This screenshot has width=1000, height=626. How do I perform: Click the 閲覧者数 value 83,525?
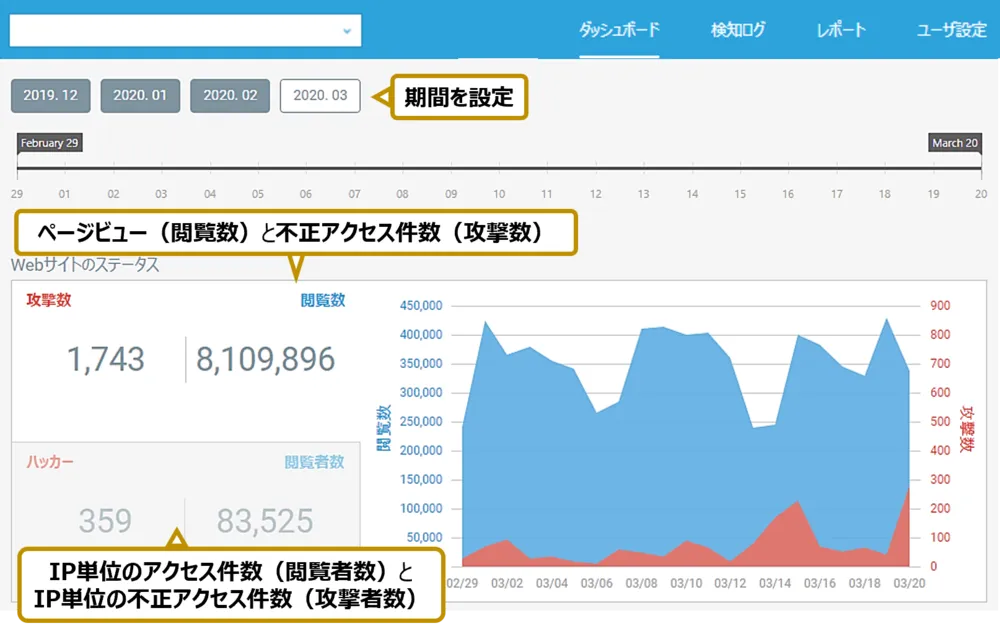coord(265,520)
